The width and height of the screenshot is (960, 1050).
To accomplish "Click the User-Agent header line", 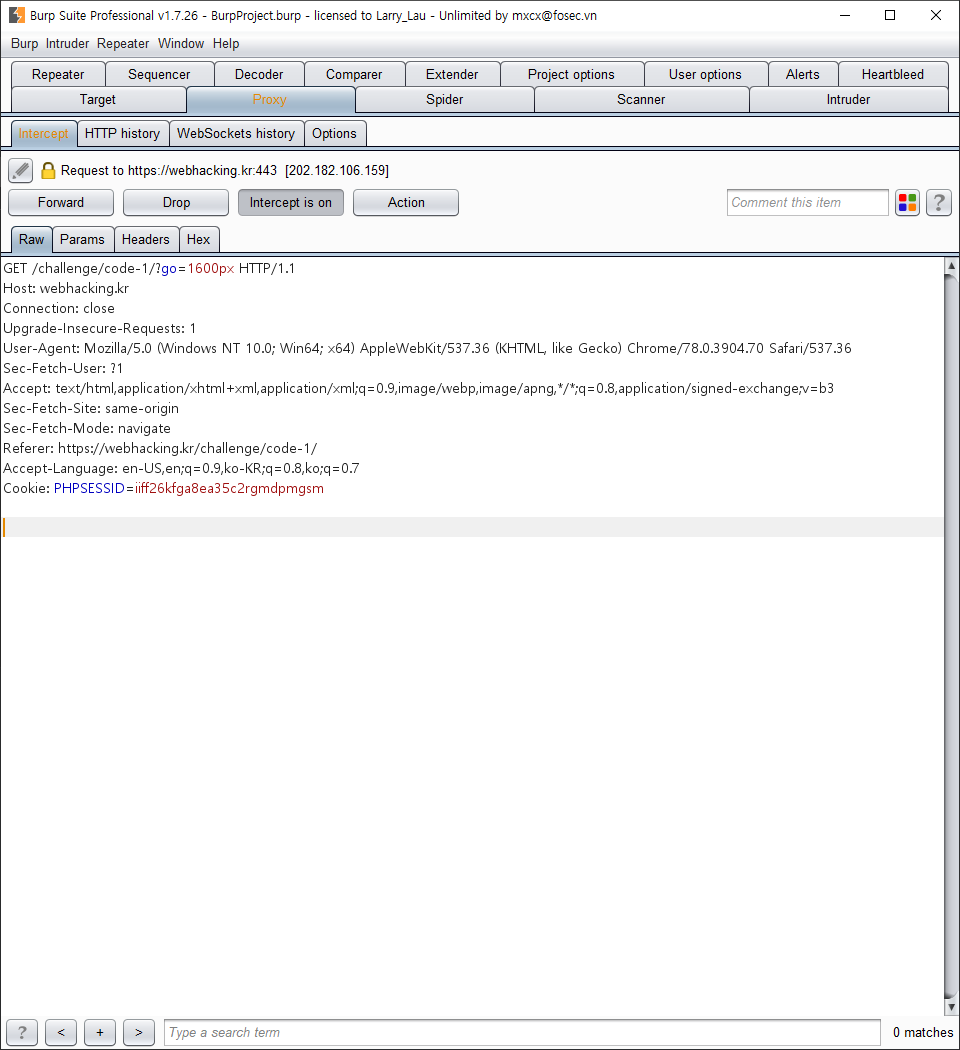I will (x=427, y=348).
